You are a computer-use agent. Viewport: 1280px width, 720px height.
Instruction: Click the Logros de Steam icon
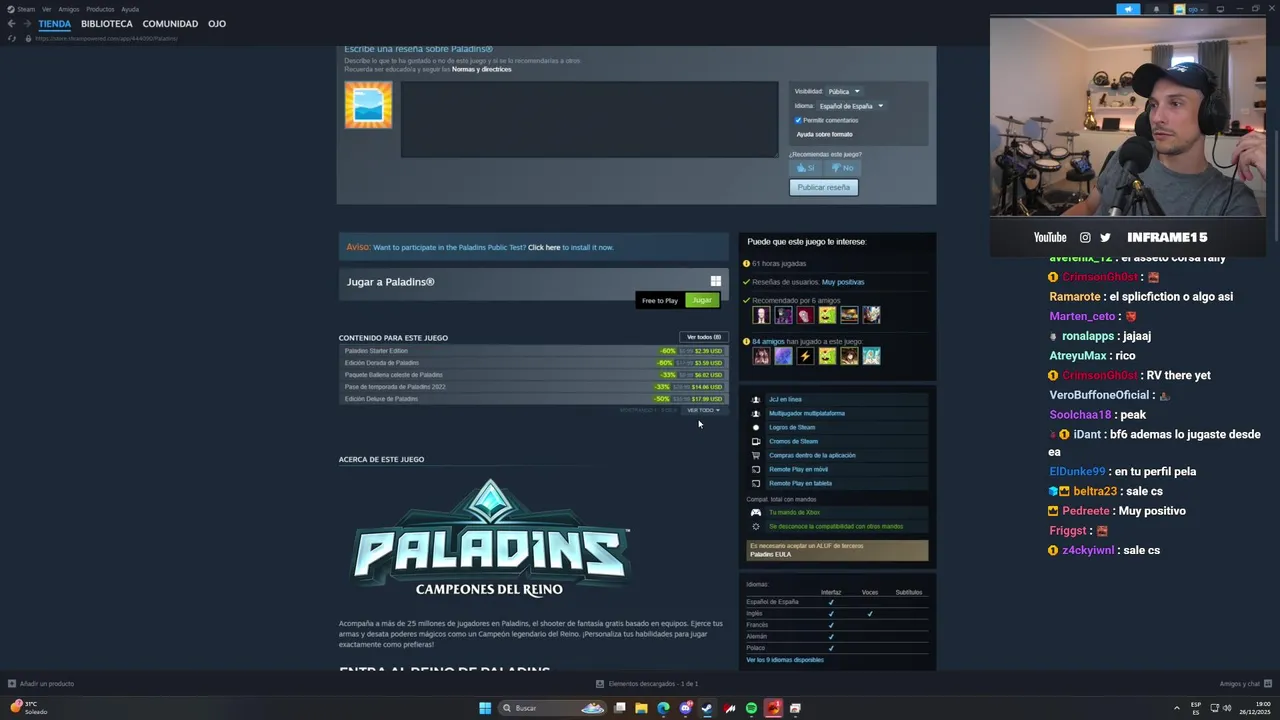756,427
